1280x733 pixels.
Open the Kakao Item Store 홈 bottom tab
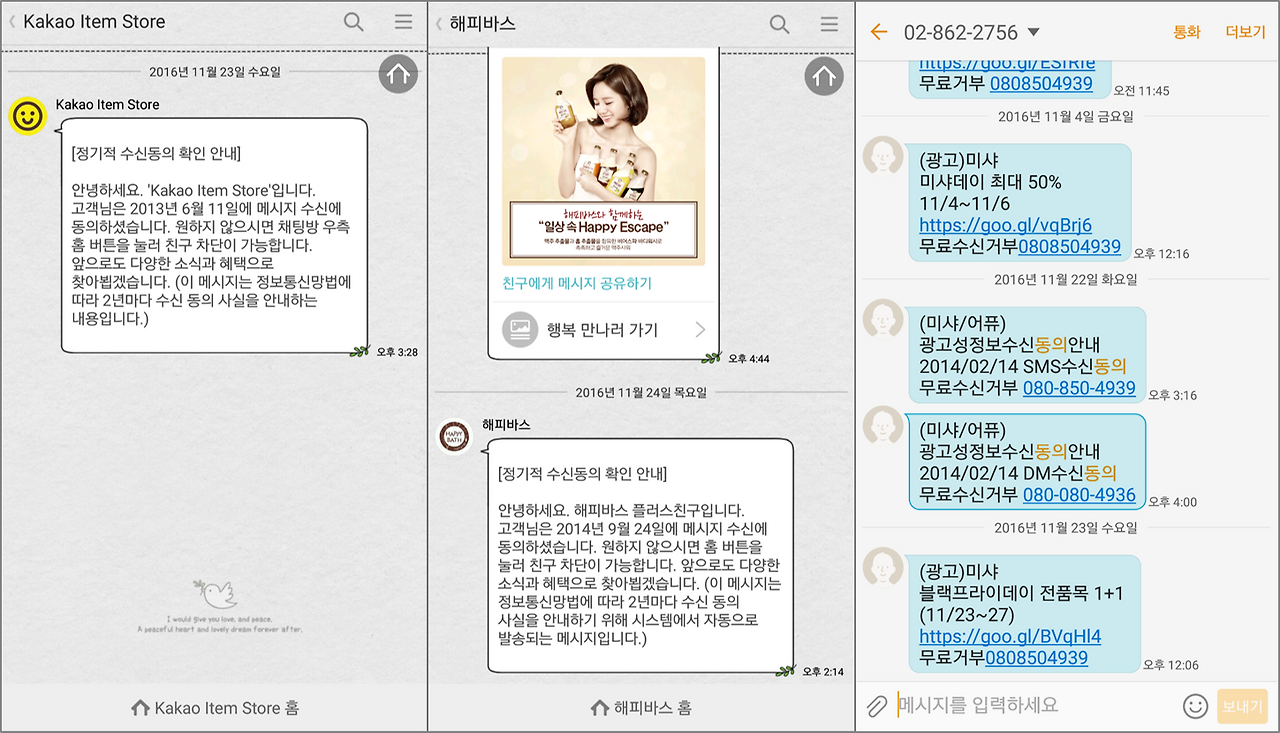[x=214, y=708]
